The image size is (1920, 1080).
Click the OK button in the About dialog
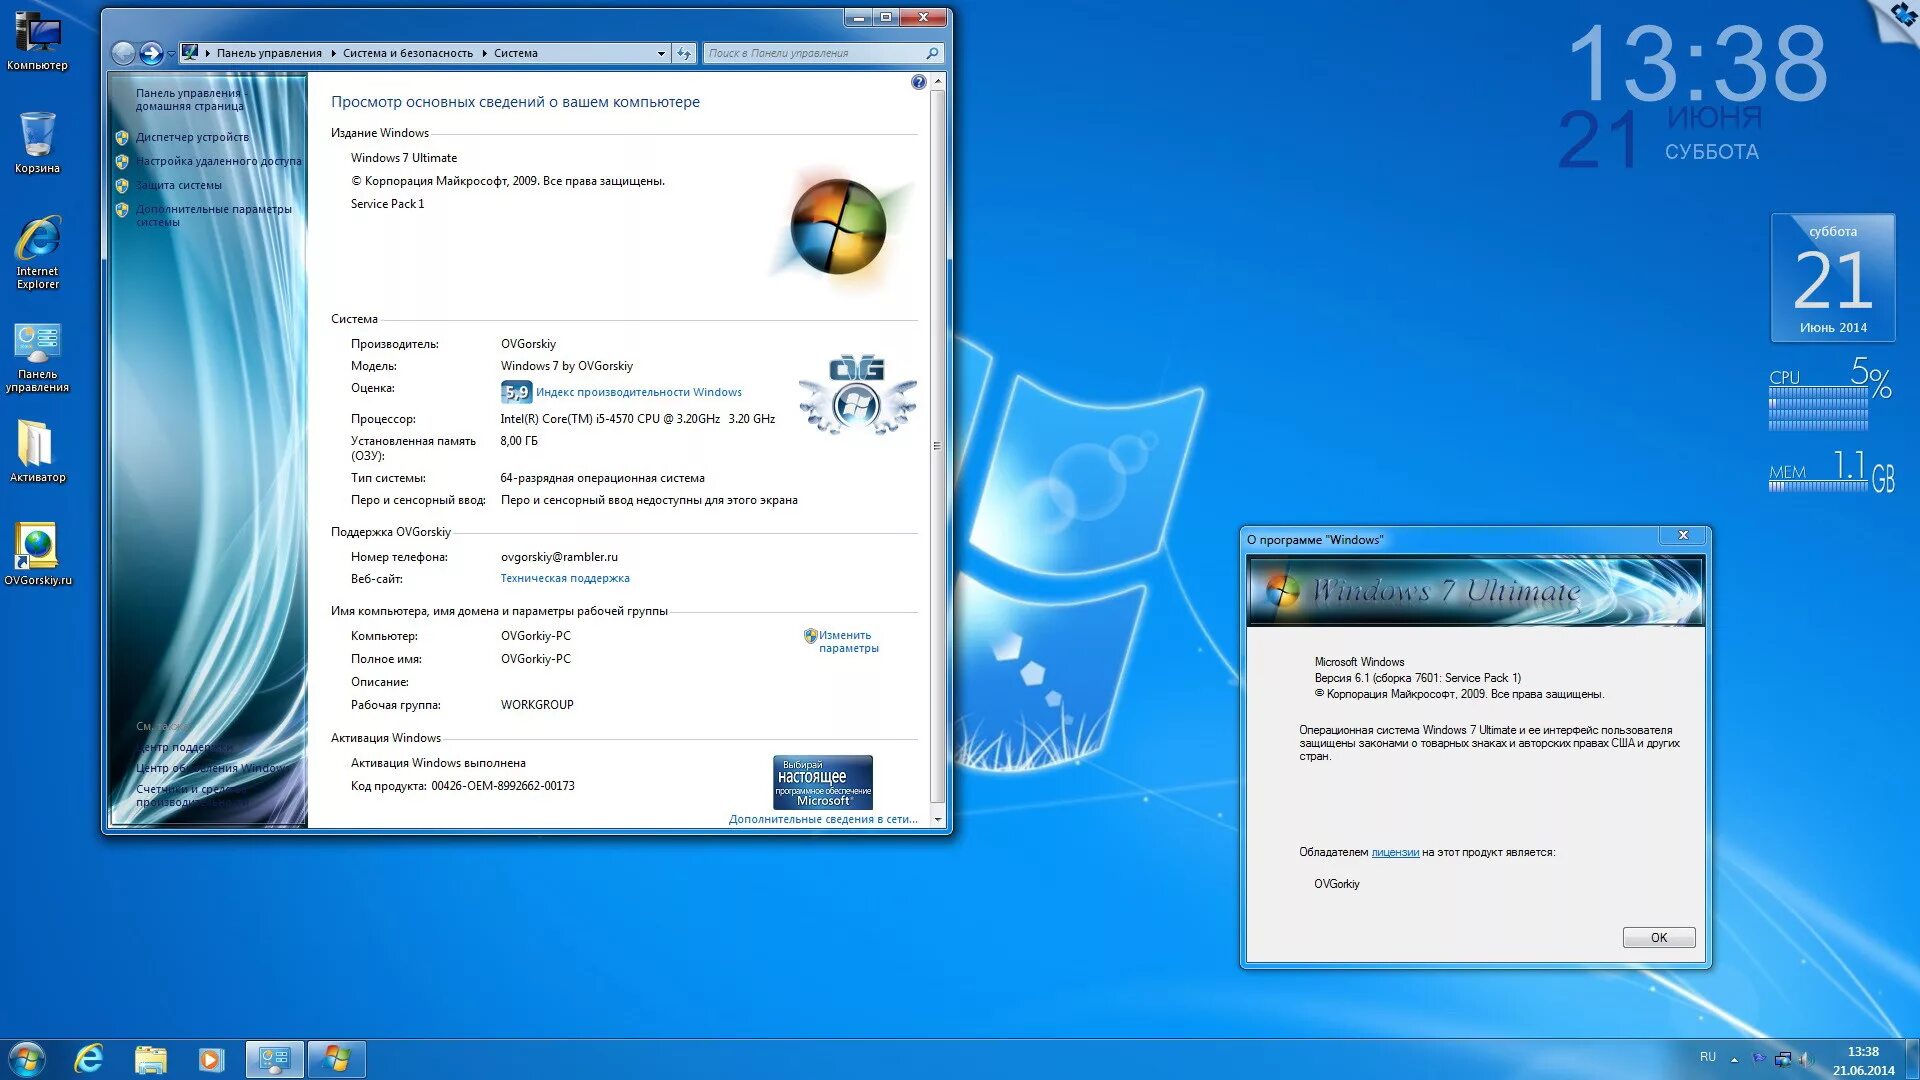[1658, 938]
